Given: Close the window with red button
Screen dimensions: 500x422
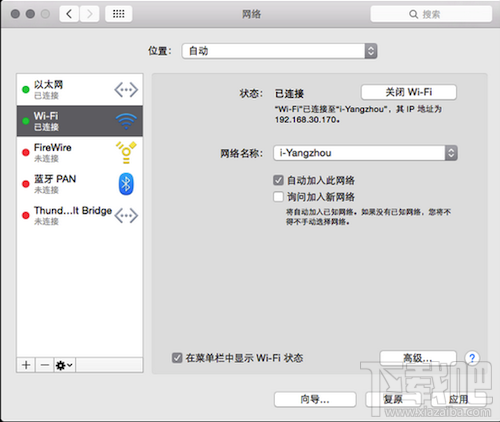Looking at the screenshot, I should (x=15, y=14).
